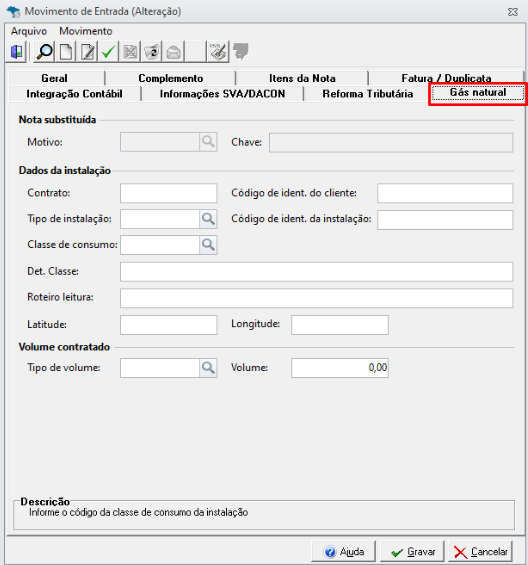Click the open envelope toolbar icon
The image size is (528, 565).
point(173,52)
